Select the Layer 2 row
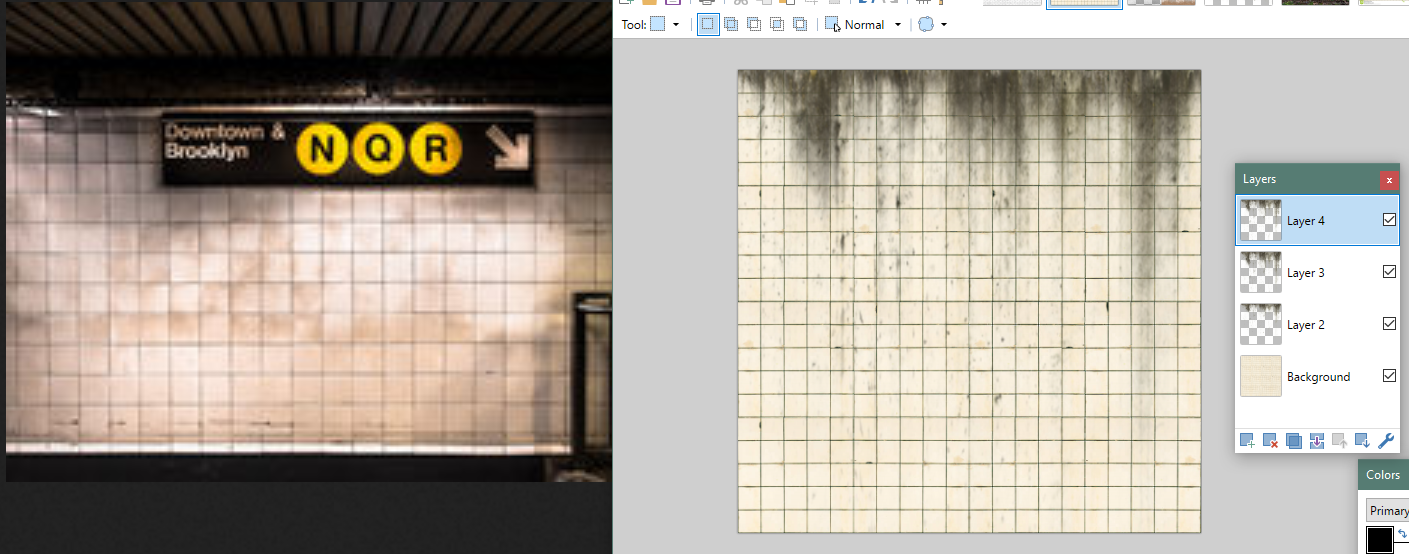 pyautogui.click(x=1318, y=324)
